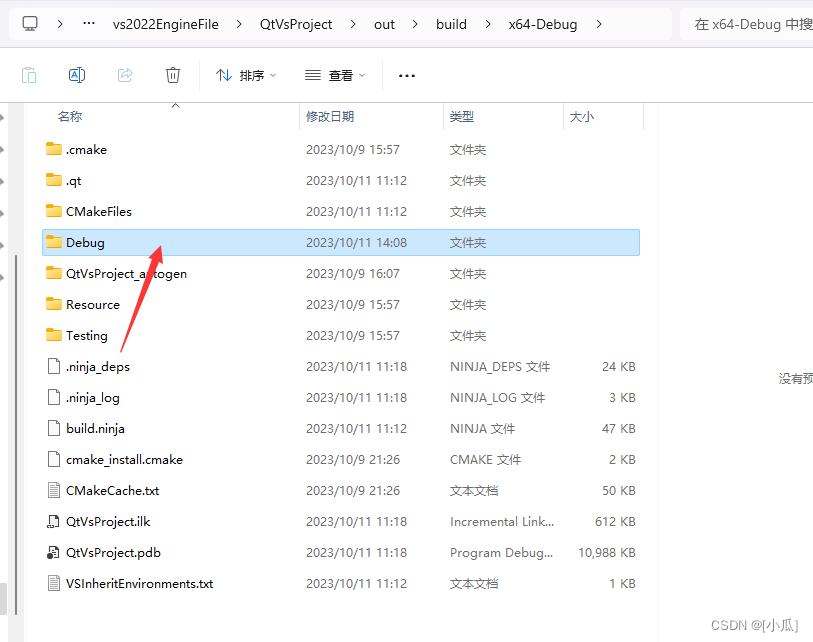
Task: Sort by 修改日期 column header
Action: point(330,117)
